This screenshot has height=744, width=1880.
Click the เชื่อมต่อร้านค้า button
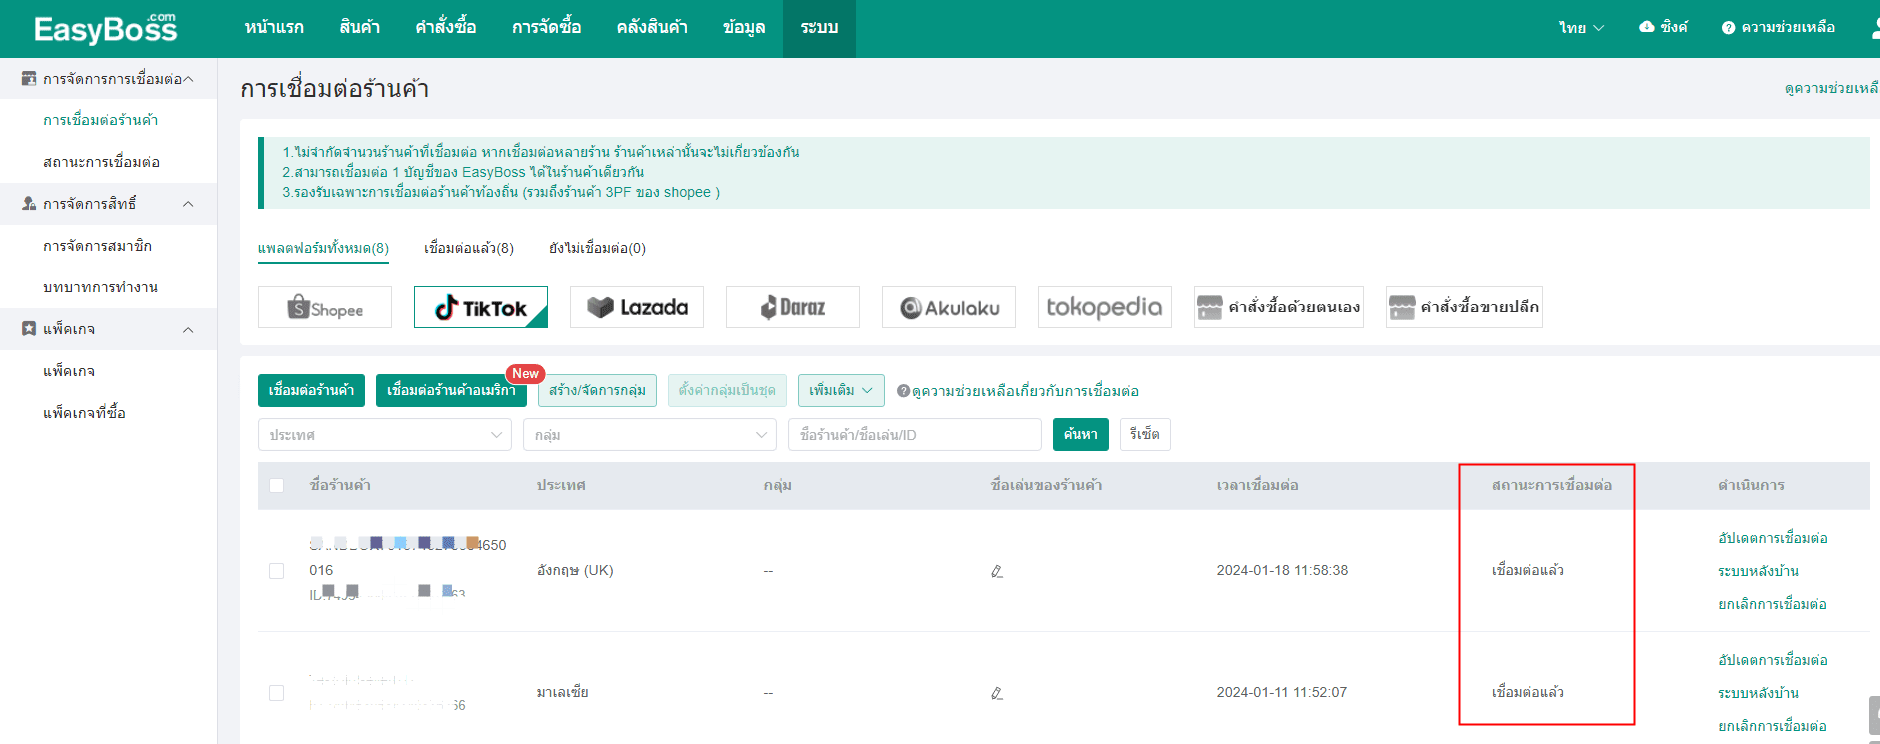pos(311,390)
